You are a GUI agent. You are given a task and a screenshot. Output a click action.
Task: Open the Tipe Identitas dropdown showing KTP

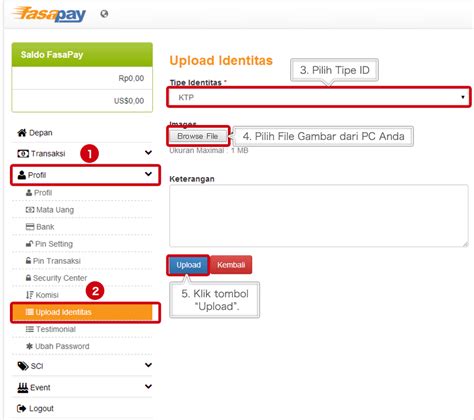point(319,97)
